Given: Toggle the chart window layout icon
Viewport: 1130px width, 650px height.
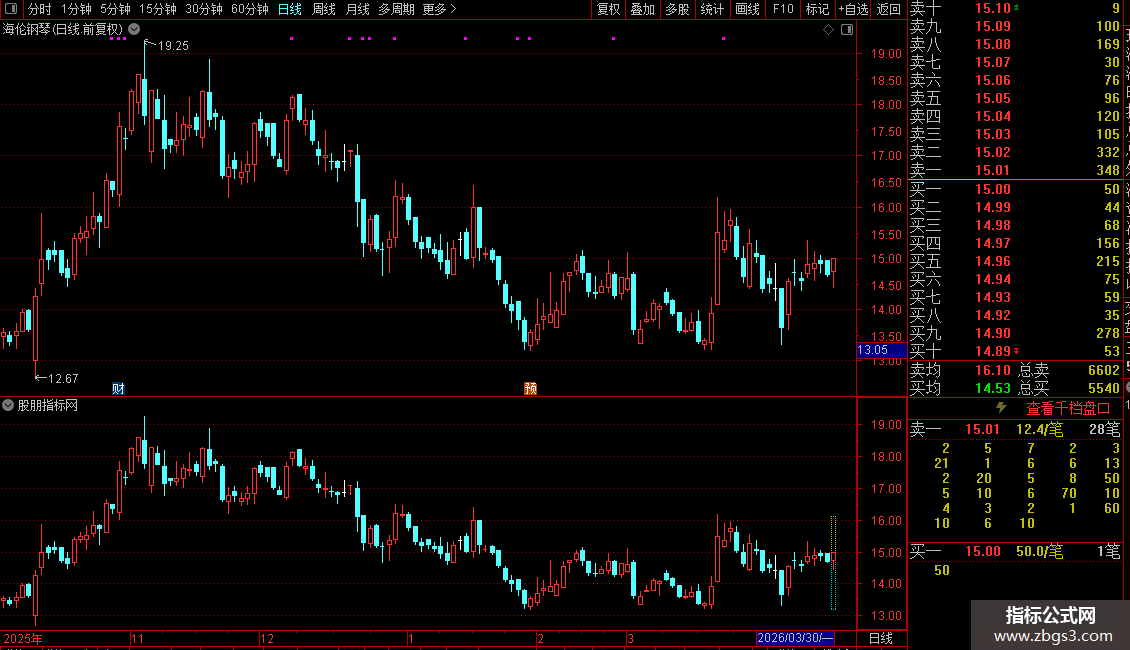Looking at the screenshot, I should click(847, 30).
